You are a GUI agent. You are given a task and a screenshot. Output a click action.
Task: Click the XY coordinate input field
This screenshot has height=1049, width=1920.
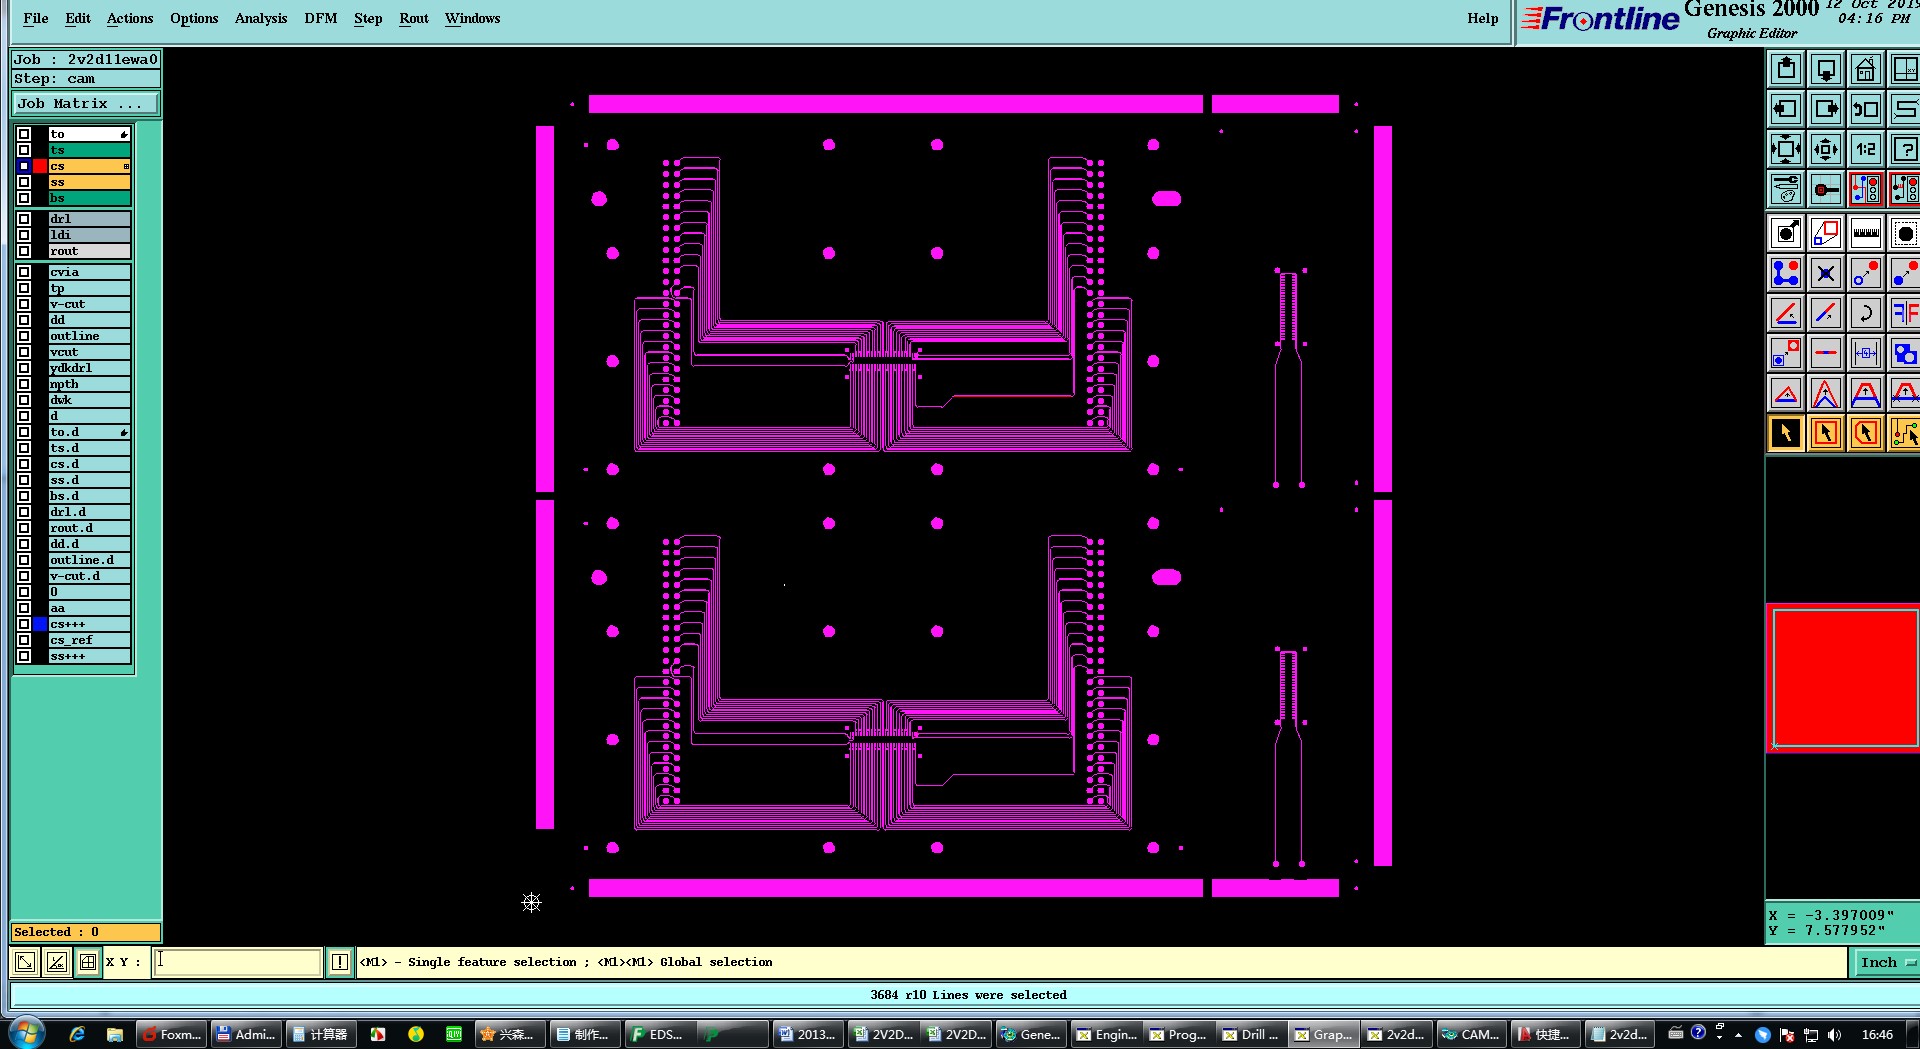pos(237,962)
